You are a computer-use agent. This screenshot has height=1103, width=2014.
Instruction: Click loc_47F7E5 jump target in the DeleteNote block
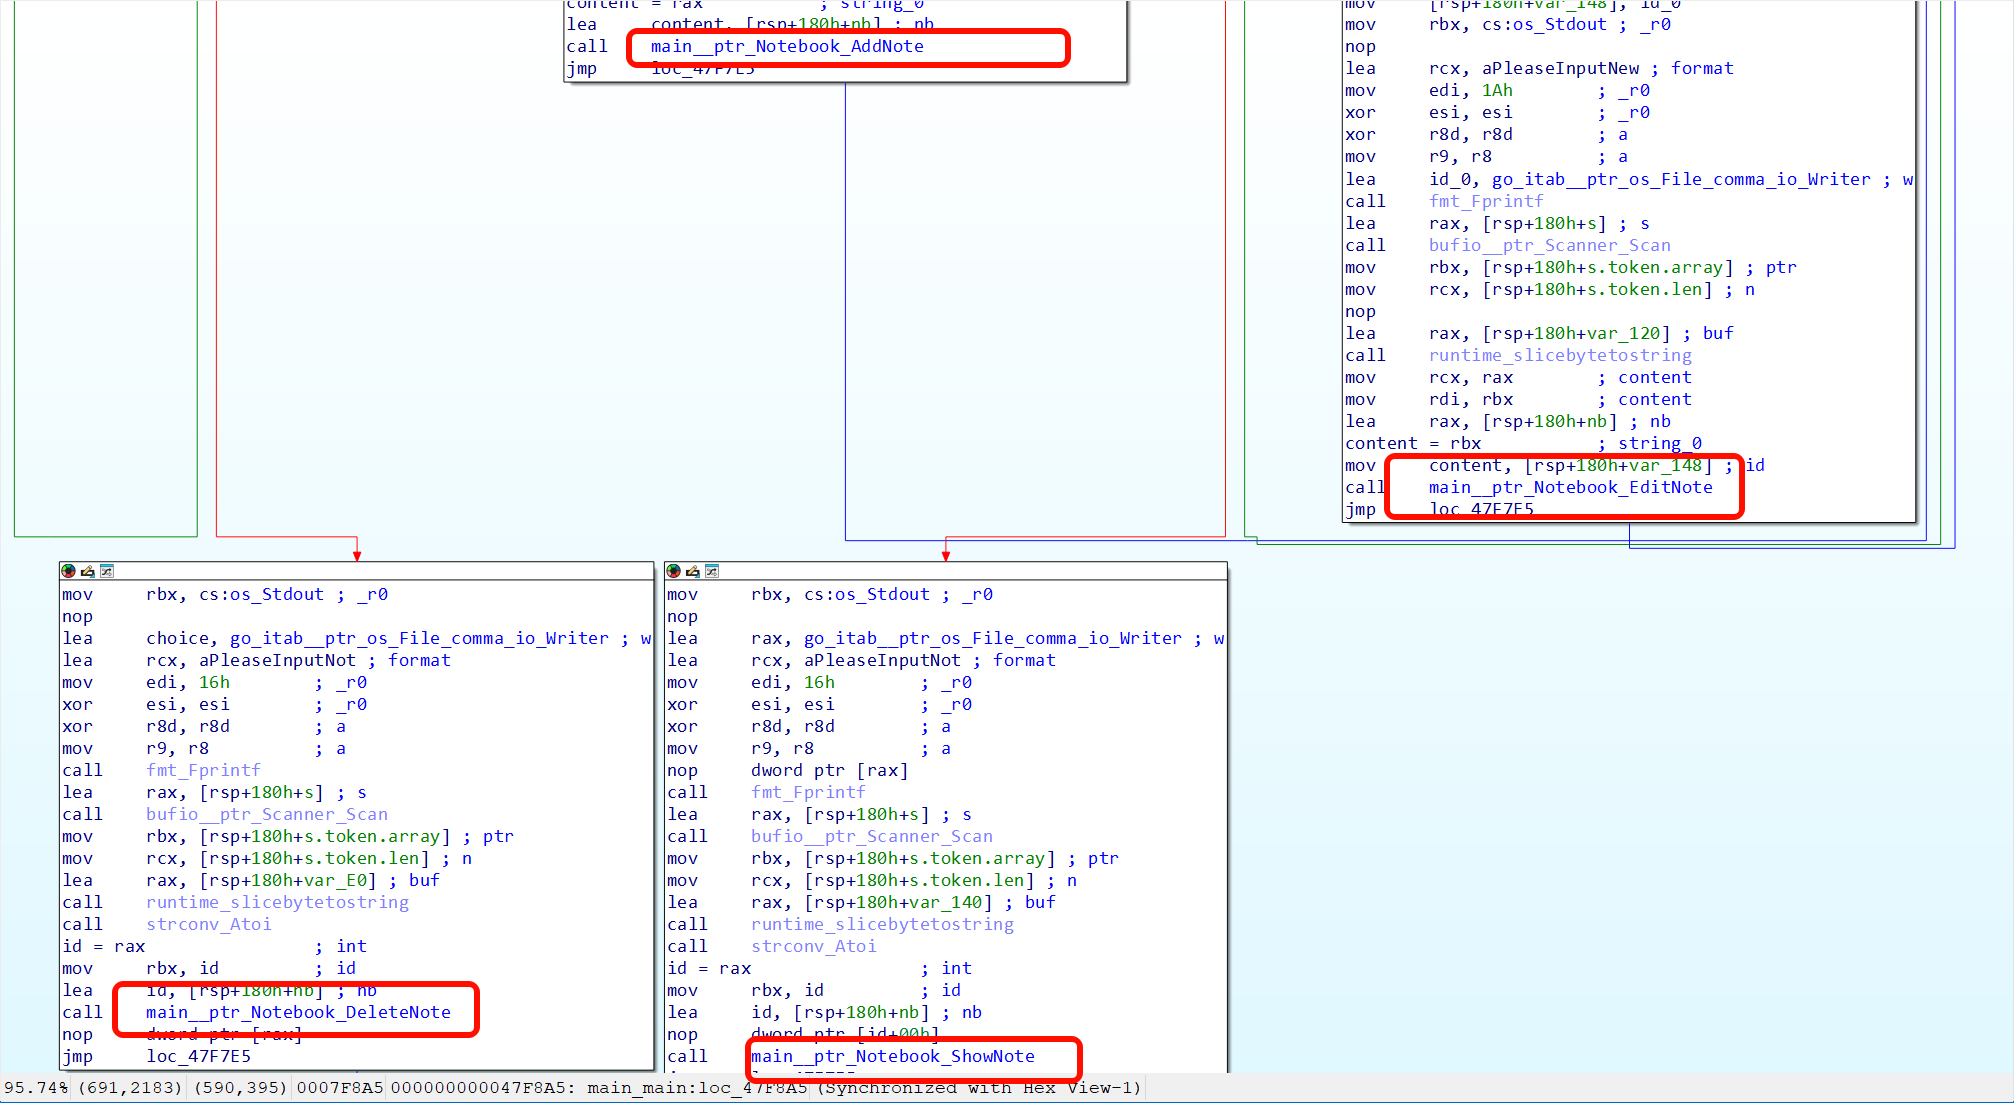click(x=198, y=1056)
